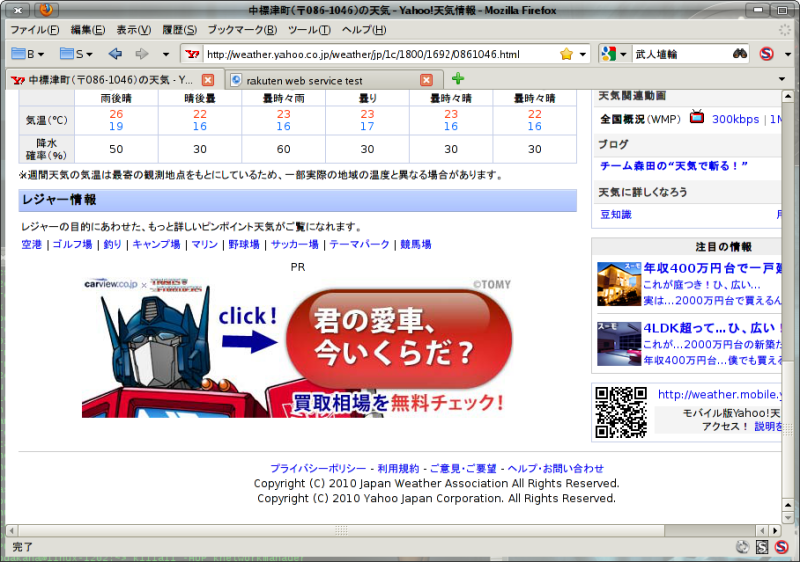Click the red 君の愛車、今いくらだ？ ad button
The width and height of the screenshot is (800, 562).
pyautogui.click(x=399, y=339)
